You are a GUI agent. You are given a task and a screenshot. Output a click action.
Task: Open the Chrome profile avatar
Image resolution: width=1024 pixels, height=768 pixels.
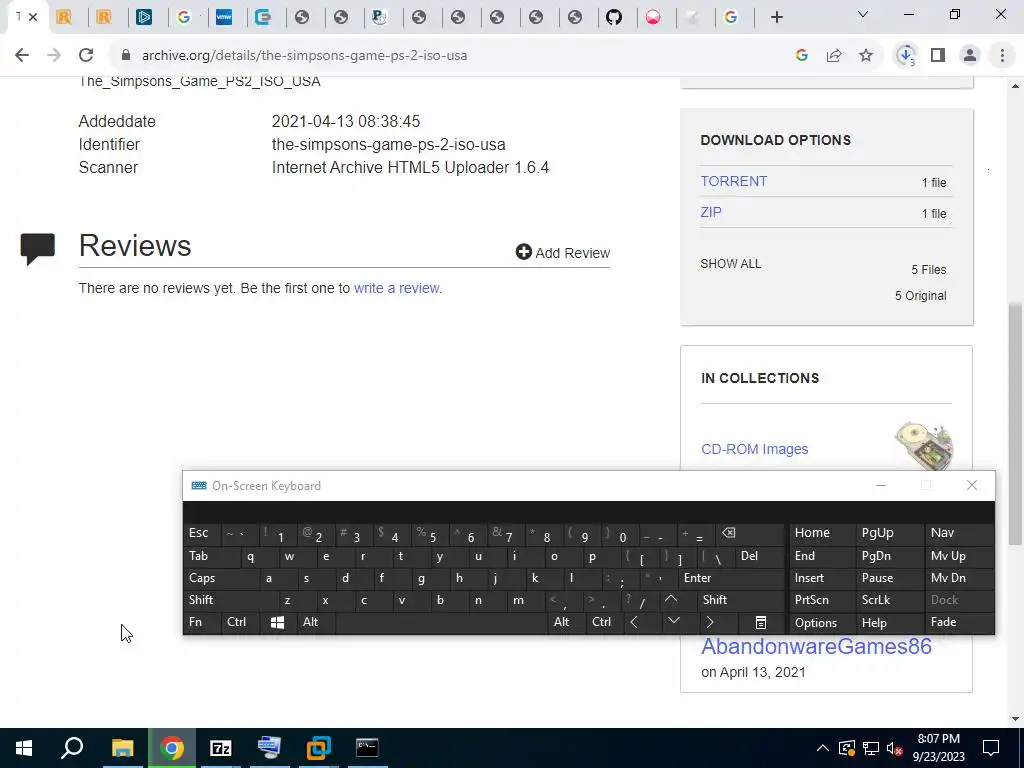(x=970, y=56)
